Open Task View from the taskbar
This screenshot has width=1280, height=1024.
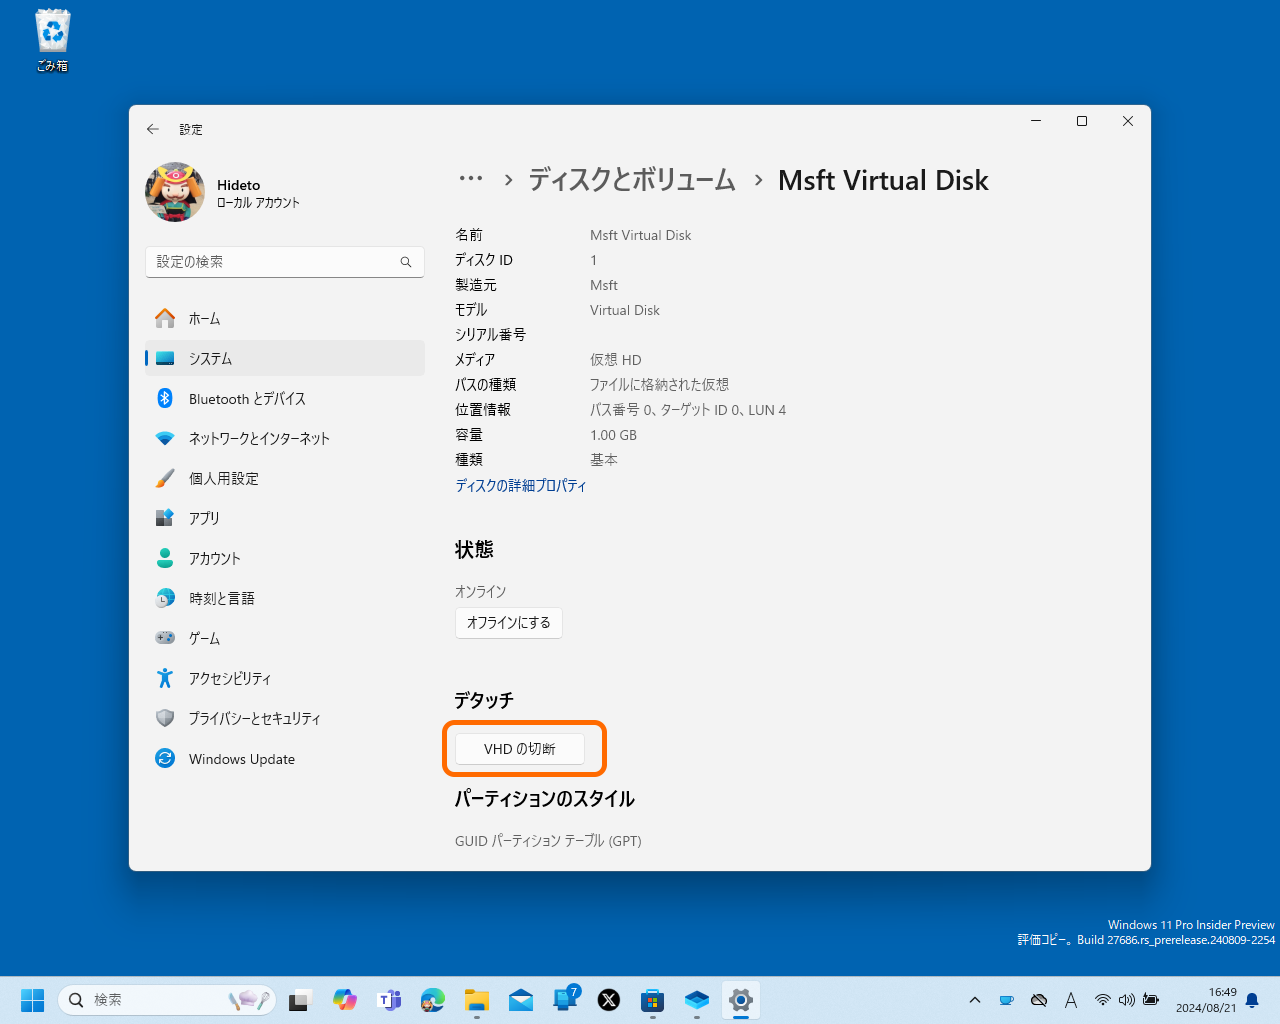click(299, 999)
